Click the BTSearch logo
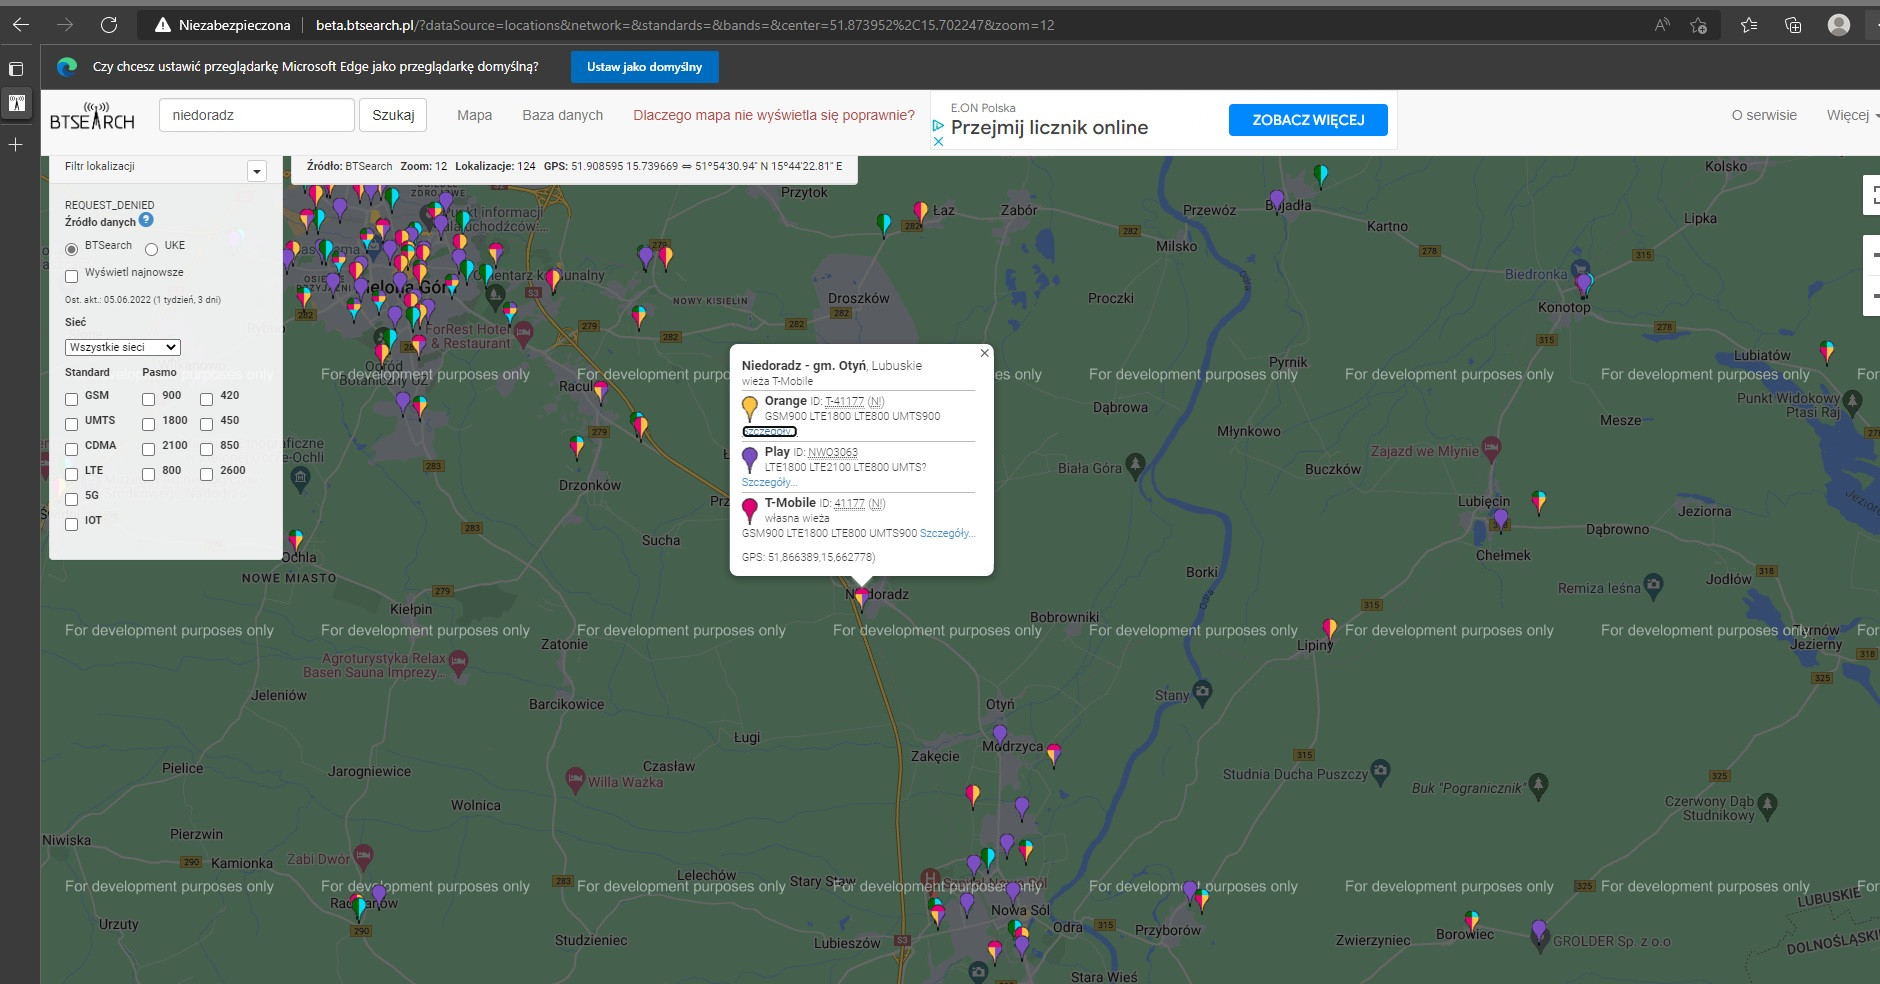The height and width of the screenshot is (984, 1880). pos(92,116)
